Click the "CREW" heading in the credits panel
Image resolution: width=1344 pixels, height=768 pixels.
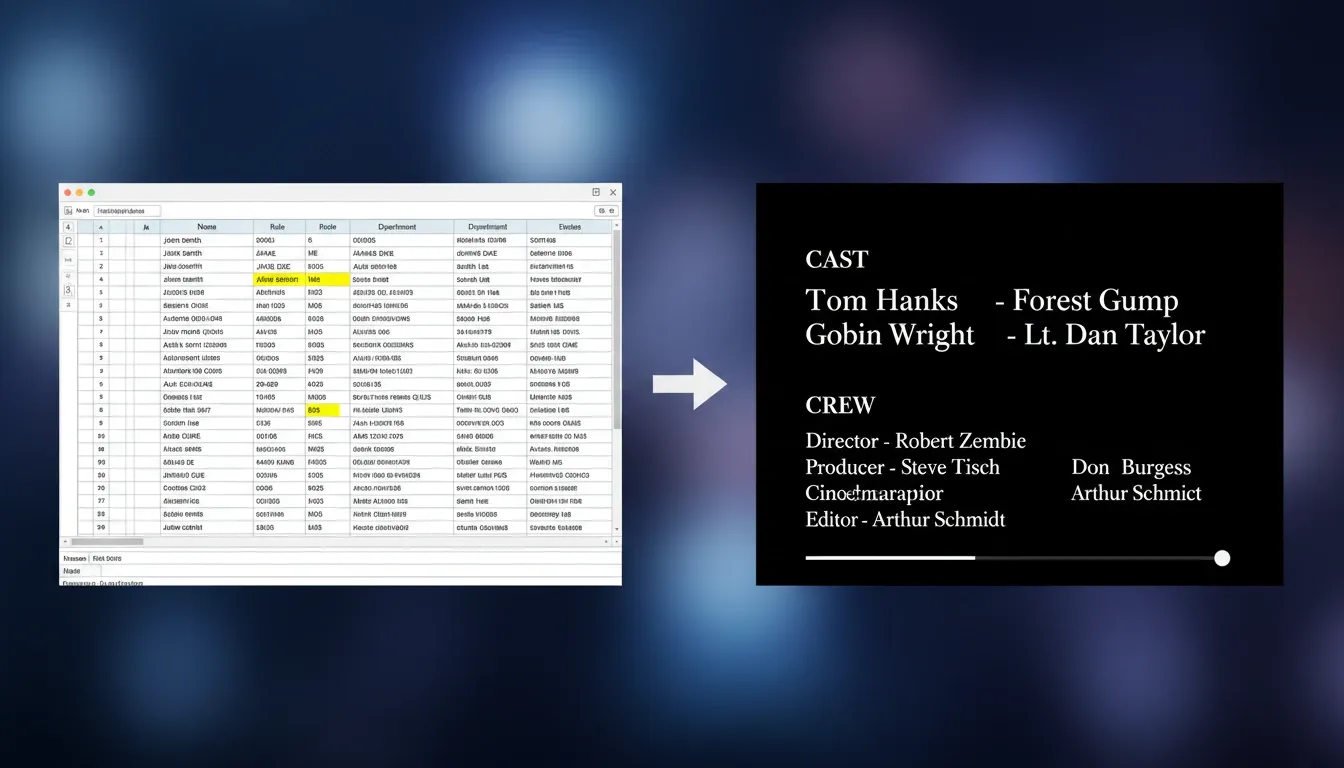(x=840, y=405)
